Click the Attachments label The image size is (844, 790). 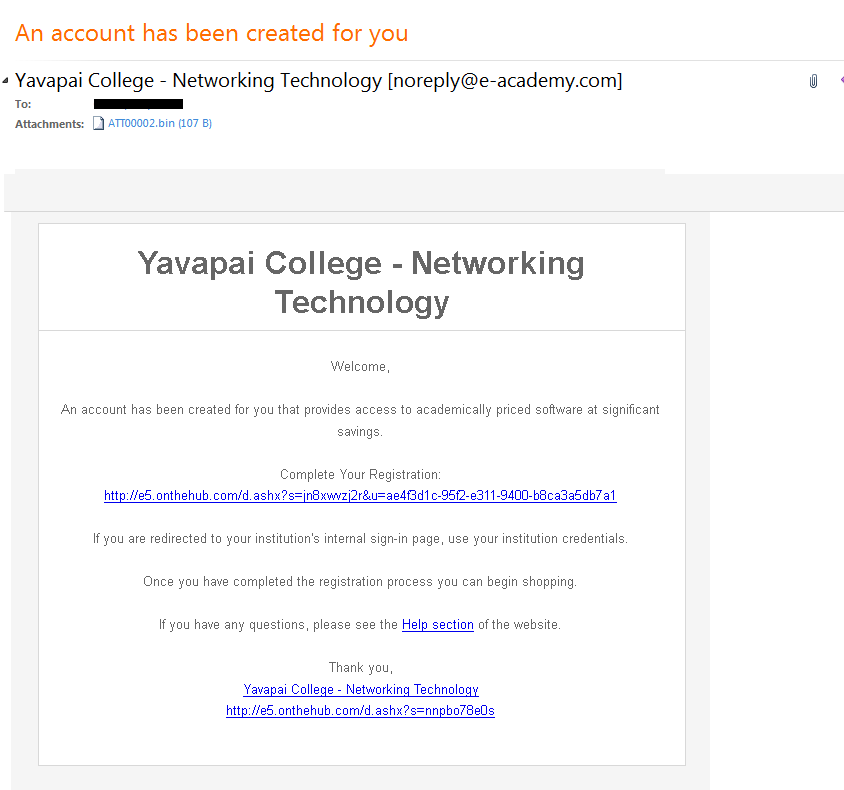tap(50, 124)
